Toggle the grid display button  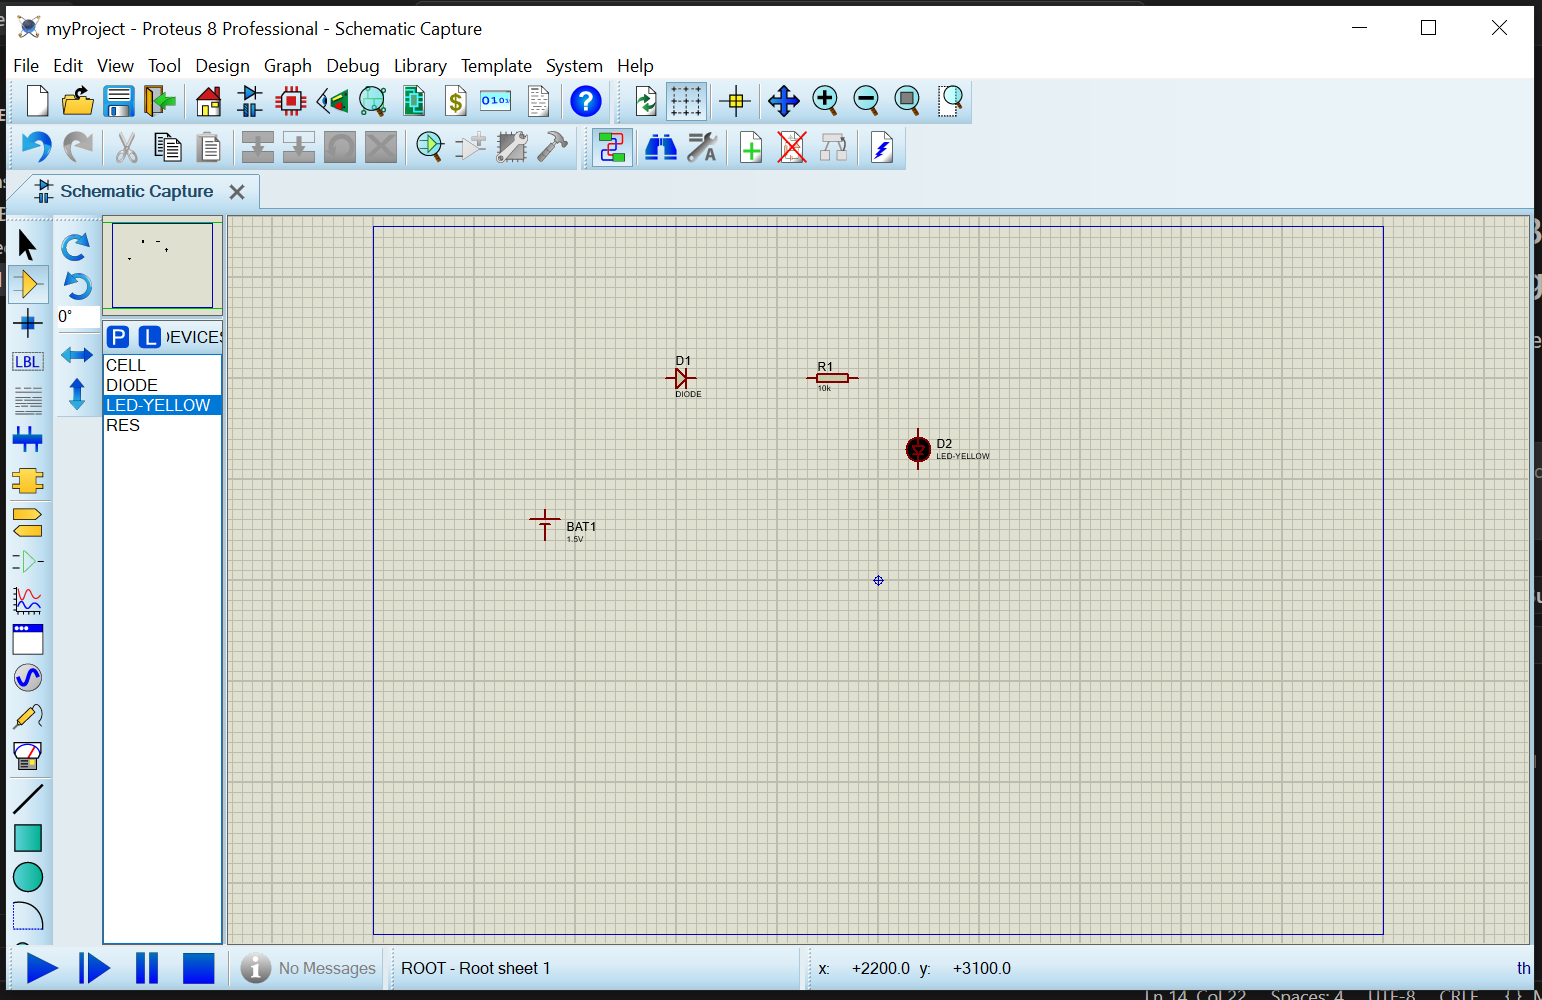[x=686, y=101]
